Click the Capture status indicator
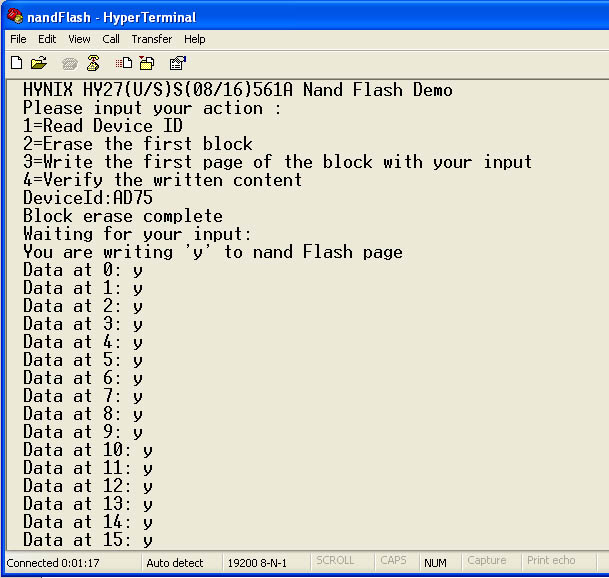609x578 pixels. click(491, 562)
